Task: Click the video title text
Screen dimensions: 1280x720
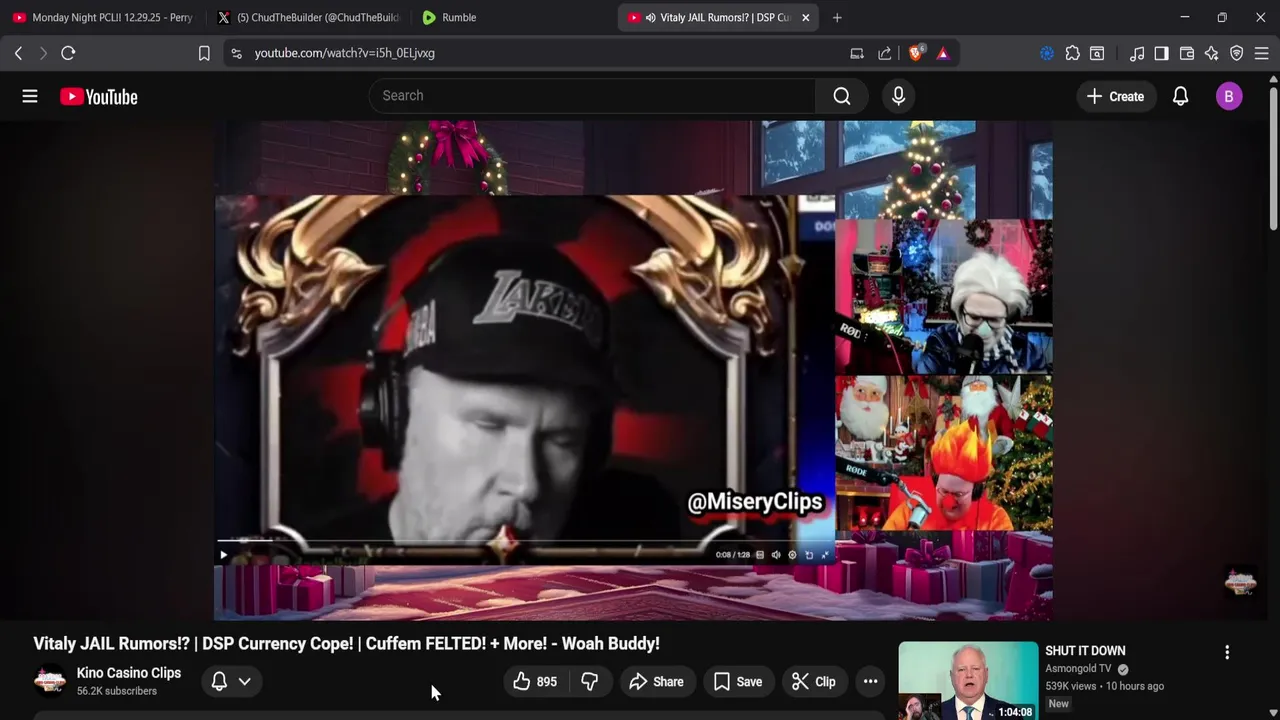Action: coord(346,644)
